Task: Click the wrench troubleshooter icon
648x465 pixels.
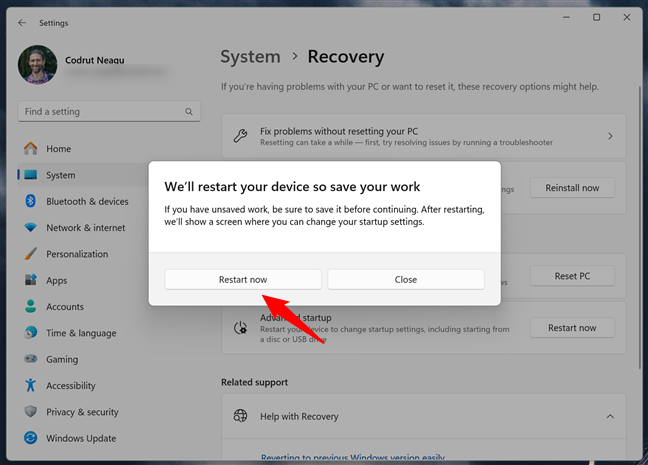Action: [241, 136]
